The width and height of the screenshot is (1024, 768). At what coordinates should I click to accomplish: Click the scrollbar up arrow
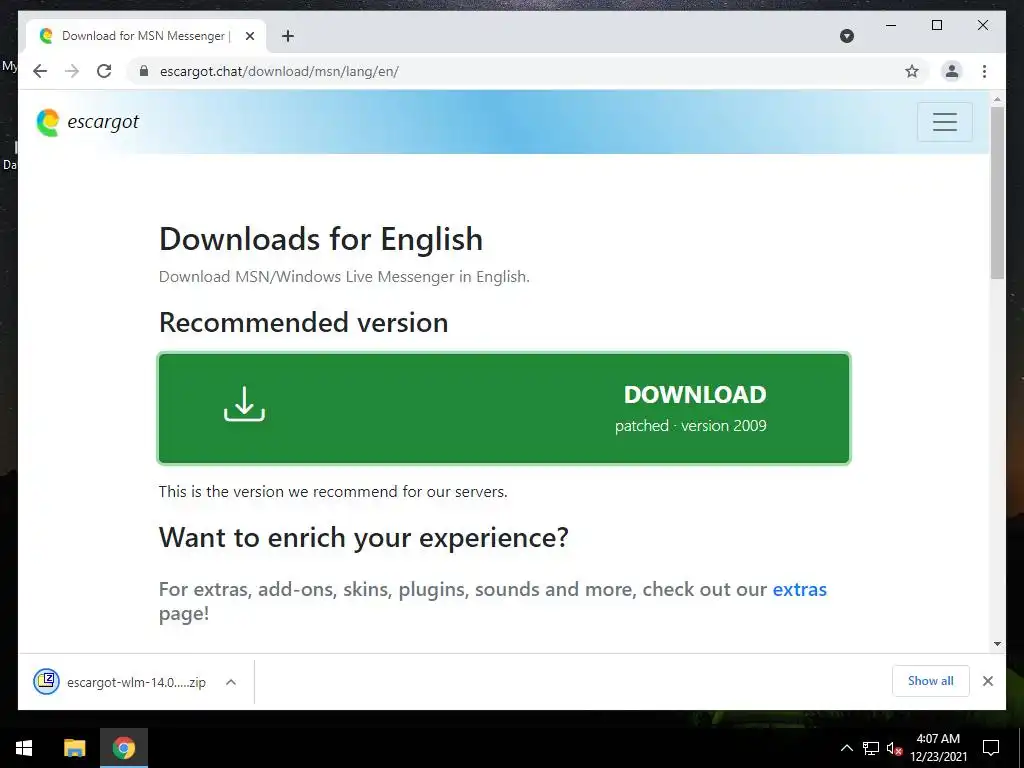[x=997, y=100]
